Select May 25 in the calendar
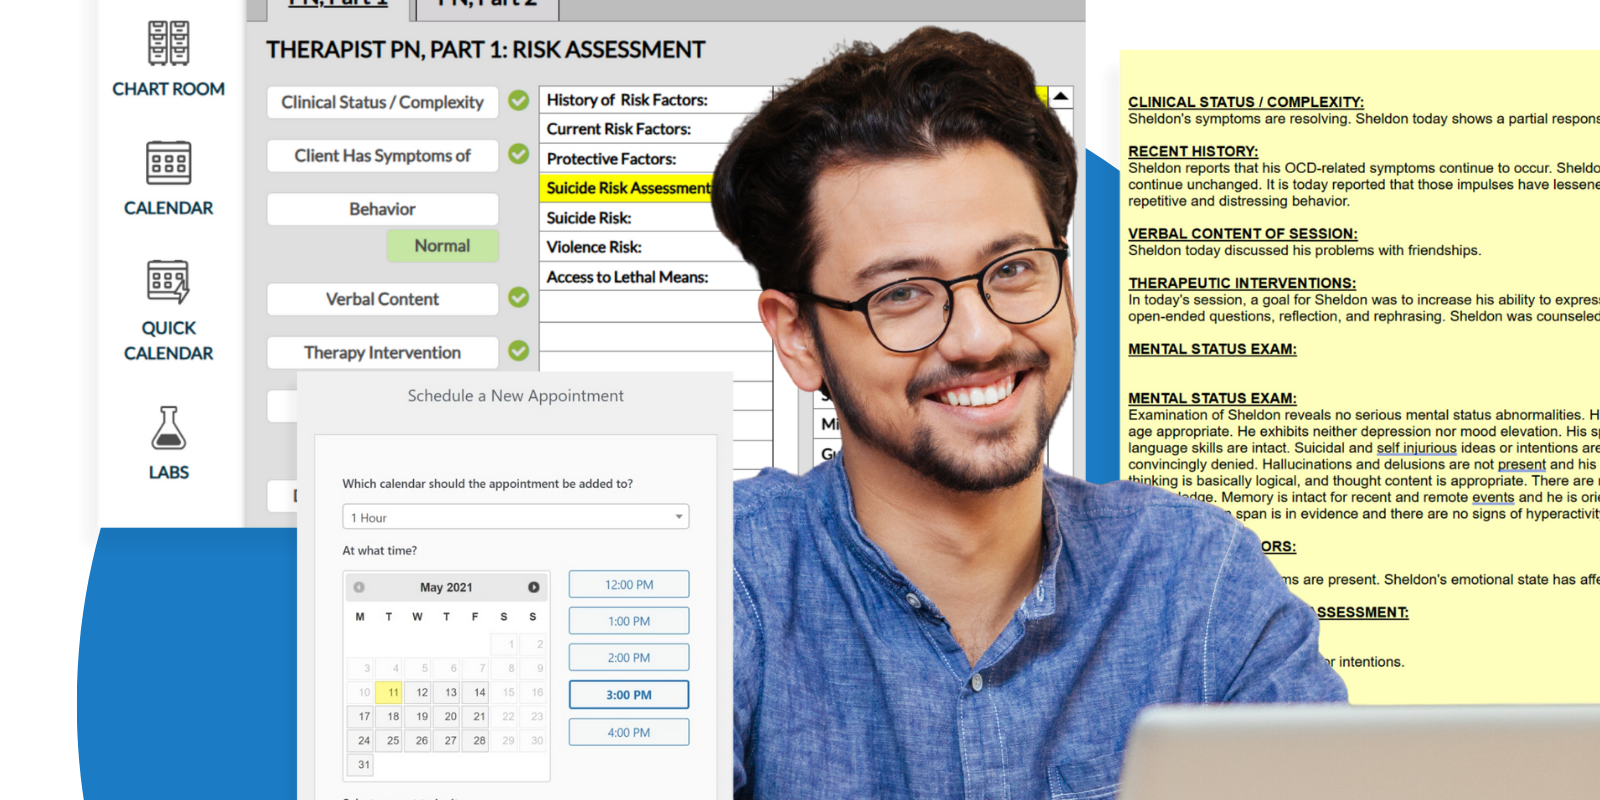This screenshot has width=1600, height=800. [x=389, y=740]
